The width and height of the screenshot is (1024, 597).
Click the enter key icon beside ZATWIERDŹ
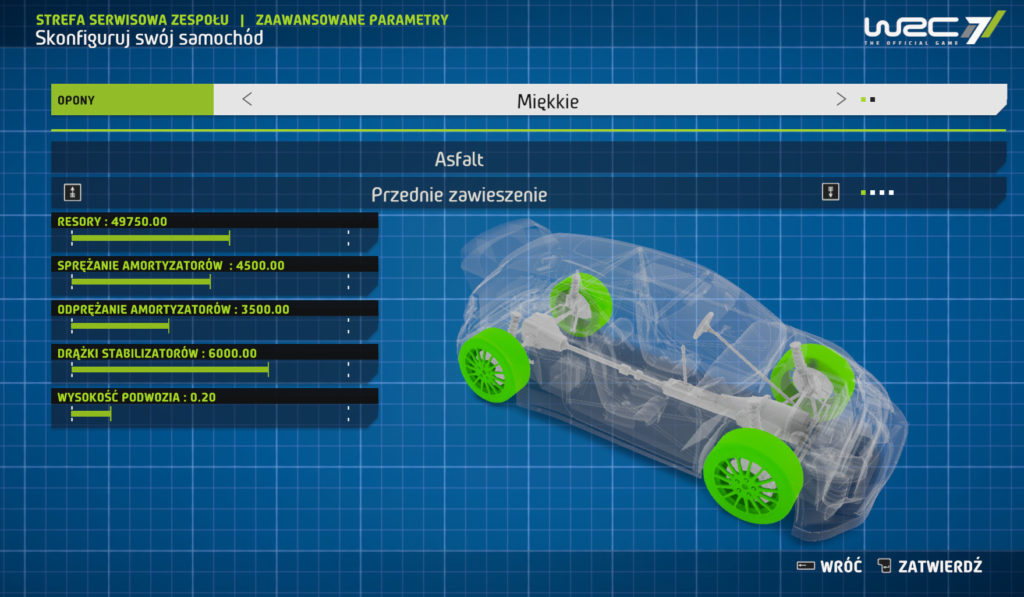(884, 566)
